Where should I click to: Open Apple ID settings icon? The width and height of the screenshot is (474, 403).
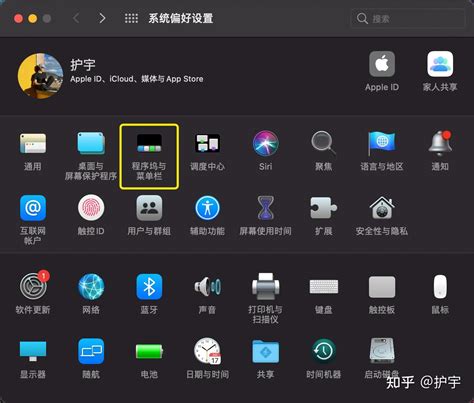coord(382,64)
